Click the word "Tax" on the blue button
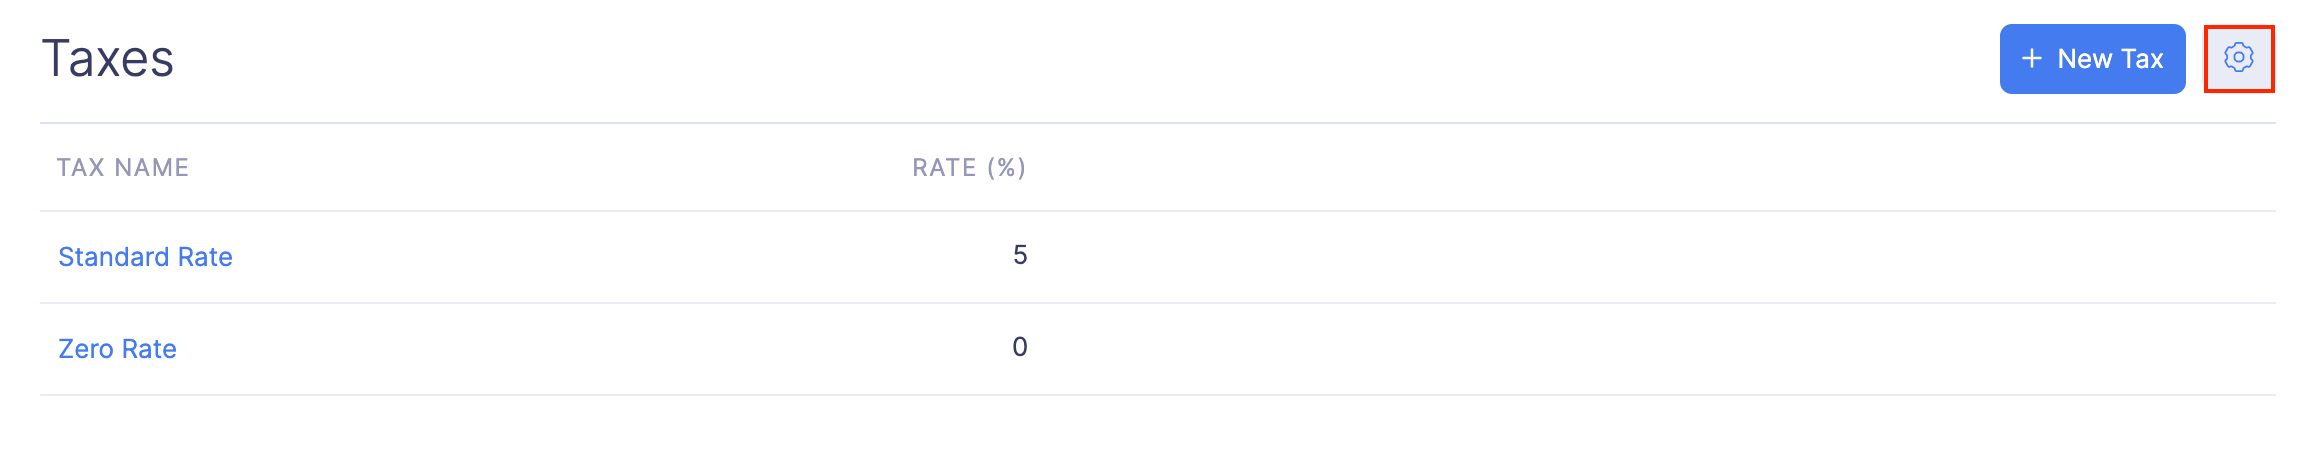Image resolution: width=2324 pixels, height=470 pixels. (2141, 59)
